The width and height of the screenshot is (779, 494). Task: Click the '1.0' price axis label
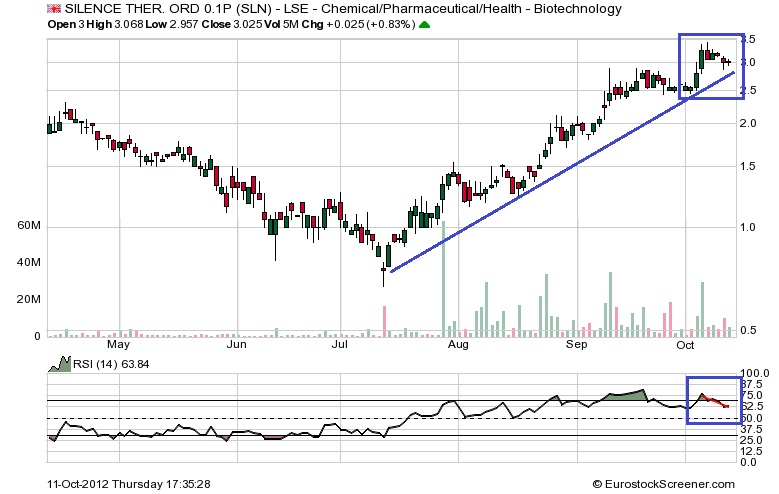pos(748,227)
